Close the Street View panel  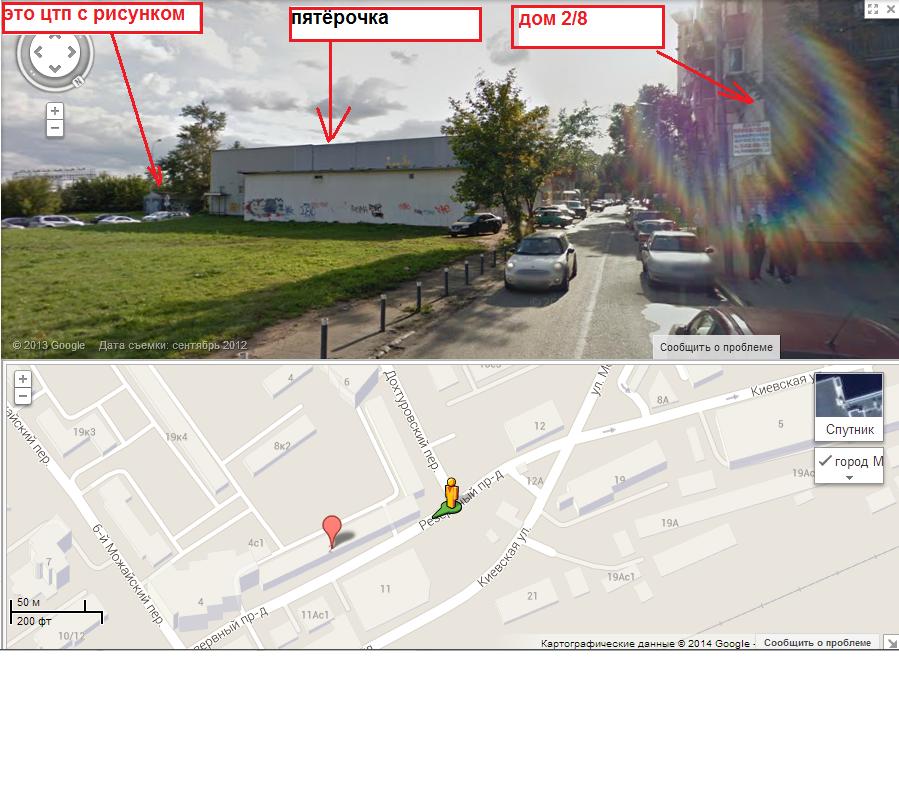pyautogui.click(x=892, y=9)
